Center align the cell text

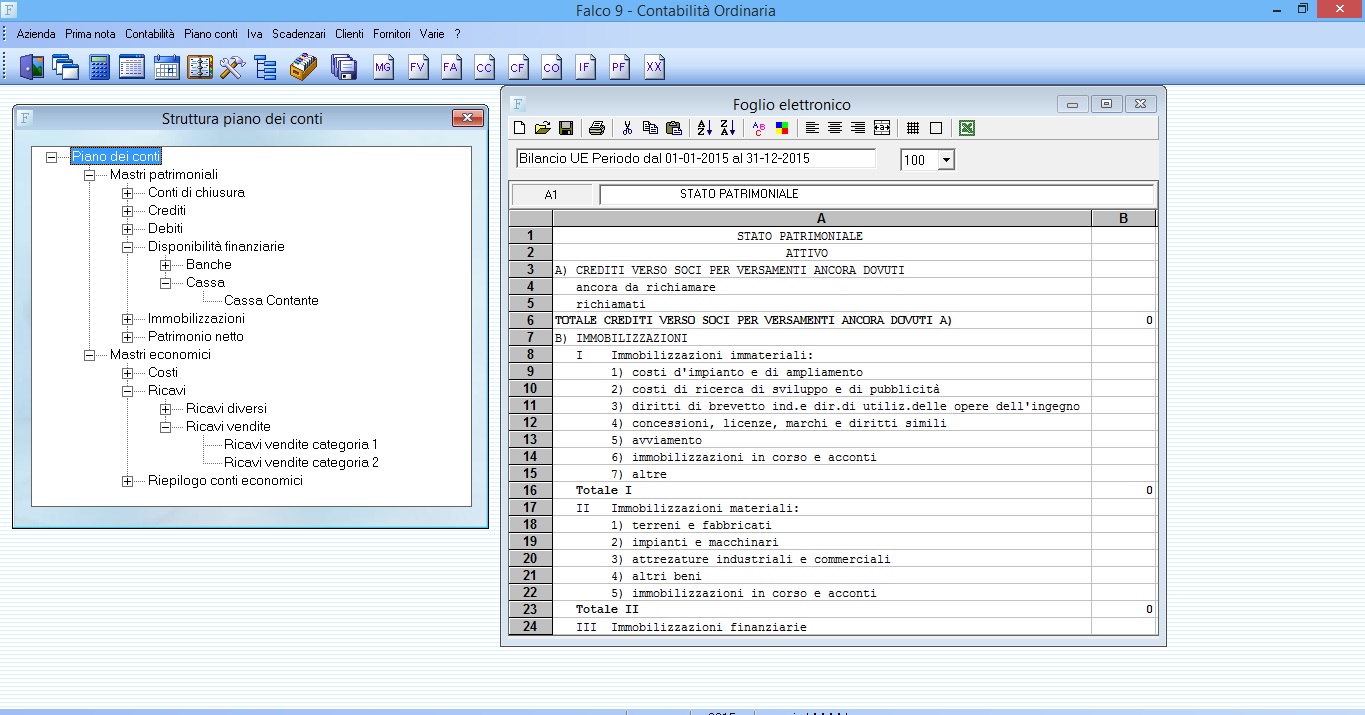click(x=835, y=128)
